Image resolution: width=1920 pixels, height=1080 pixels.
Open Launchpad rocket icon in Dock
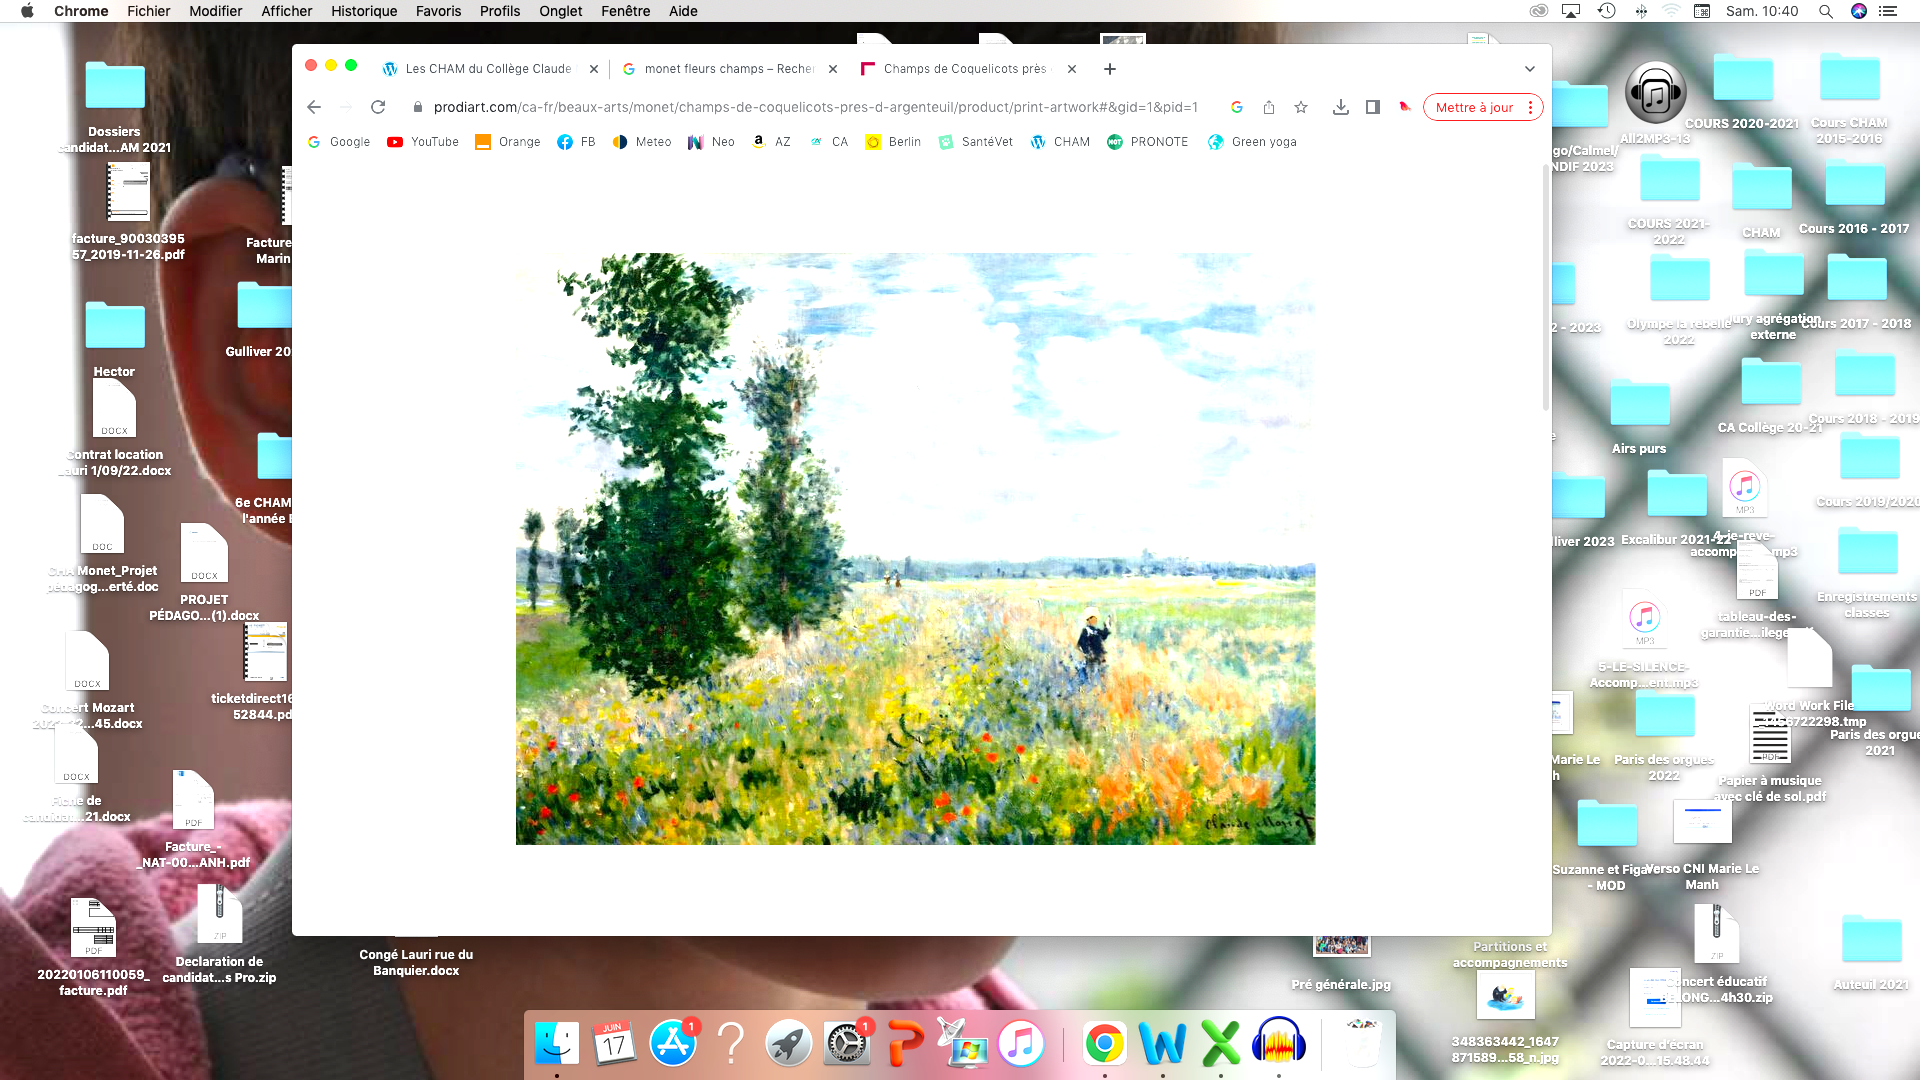point(789,1043)
